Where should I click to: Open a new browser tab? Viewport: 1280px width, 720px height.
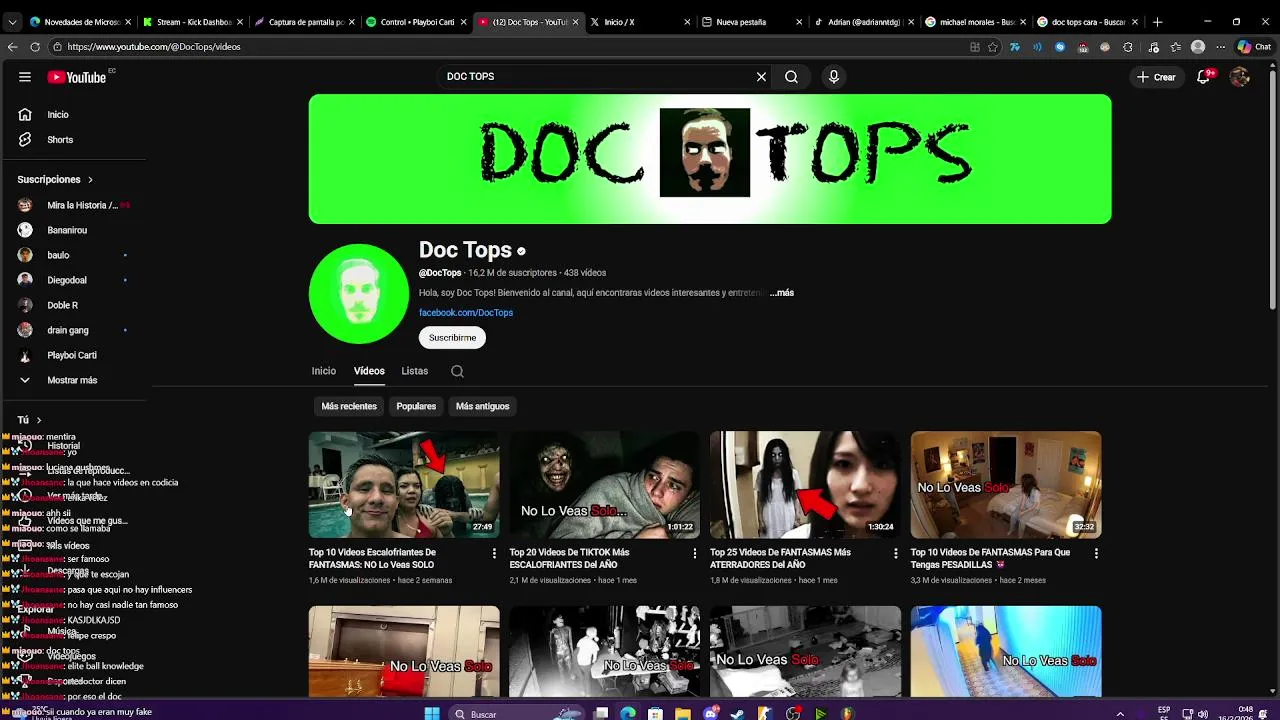point(1157,22)
